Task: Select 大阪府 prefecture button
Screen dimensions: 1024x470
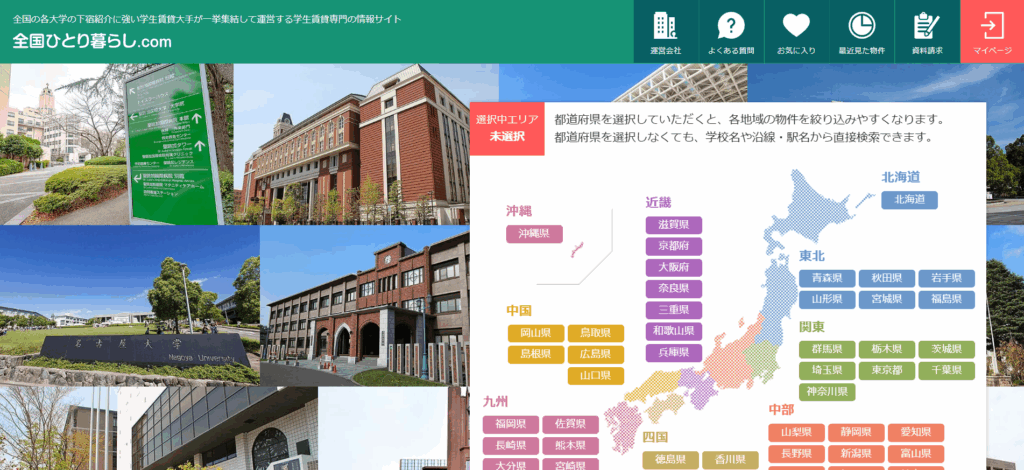Action: click(x=674, y=268)
